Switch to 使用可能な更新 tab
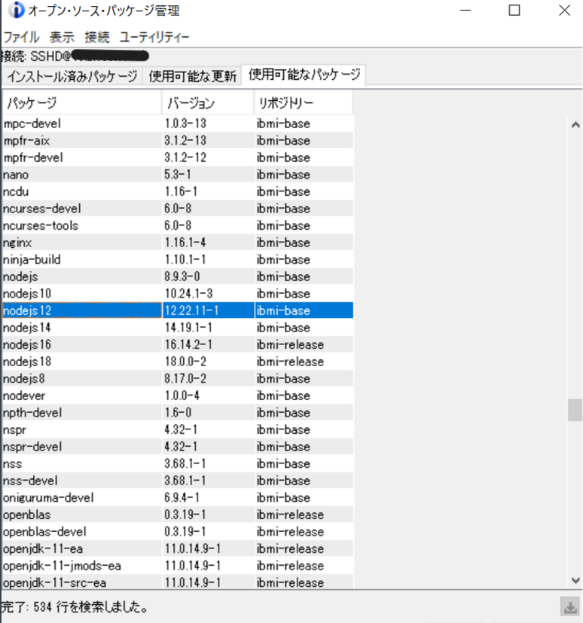The height and width of the screenshot is (623, 583). click(x=192, y=76)
